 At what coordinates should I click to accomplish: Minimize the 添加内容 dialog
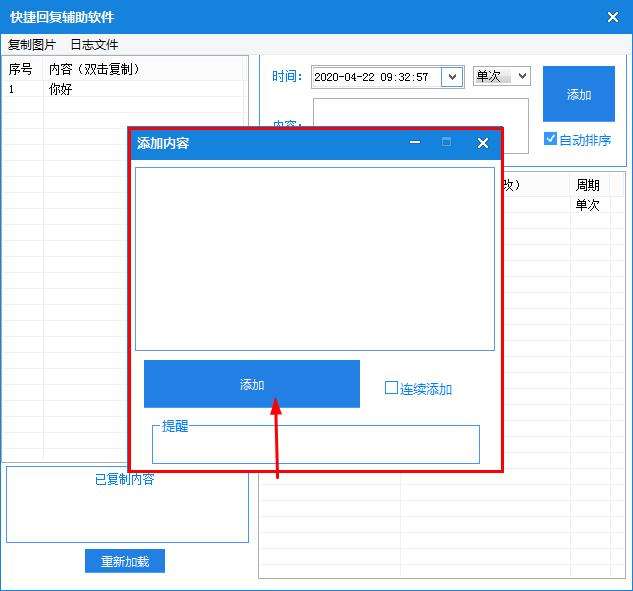[415, 143]
